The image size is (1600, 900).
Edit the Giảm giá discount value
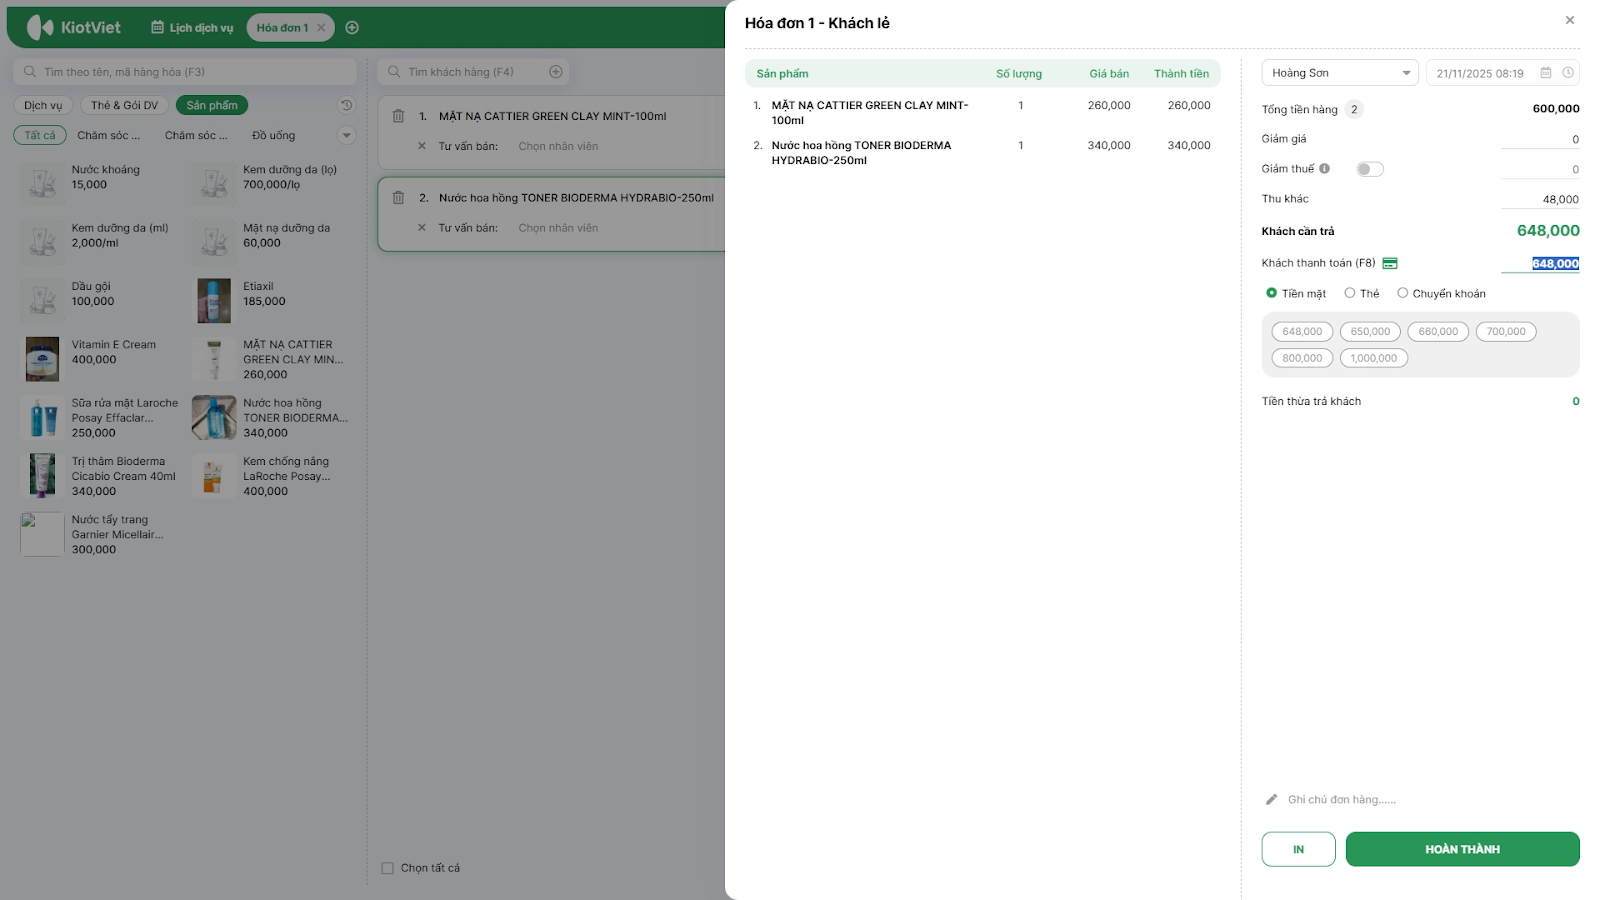1540,139
